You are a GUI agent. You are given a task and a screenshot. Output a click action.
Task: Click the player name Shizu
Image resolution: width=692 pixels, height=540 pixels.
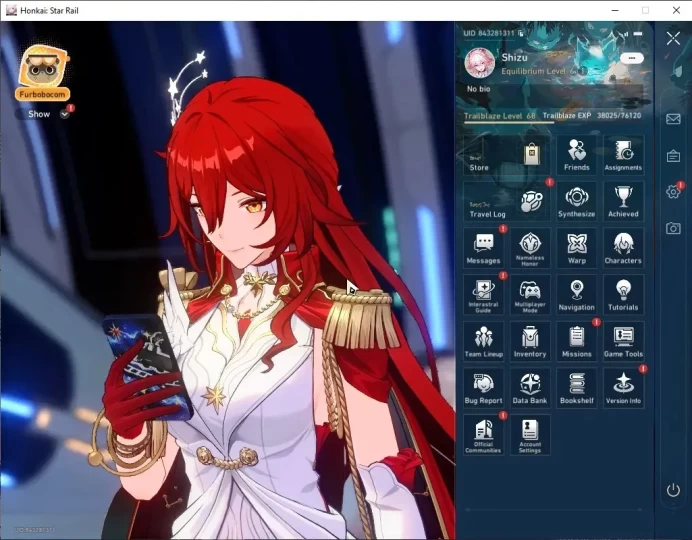(x=514, y=57)
